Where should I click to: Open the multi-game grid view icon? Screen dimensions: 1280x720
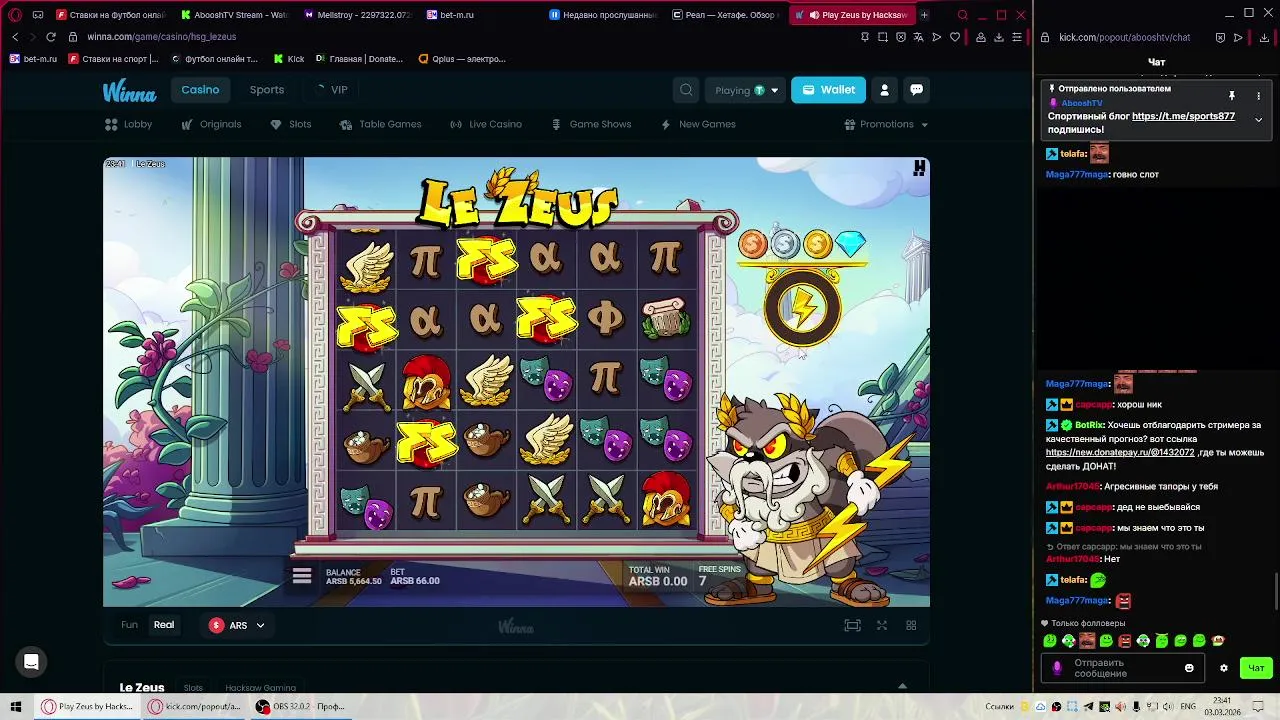911,625
